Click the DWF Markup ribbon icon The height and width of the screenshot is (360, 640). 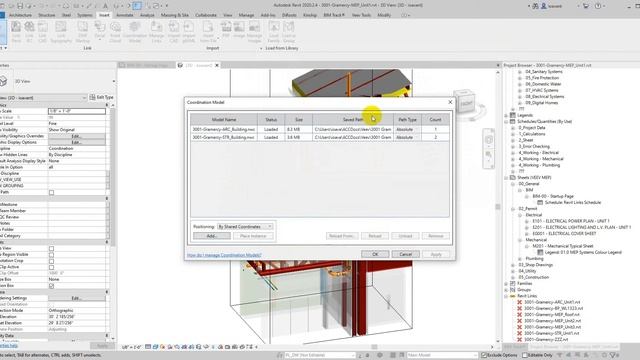coord(82,31)
